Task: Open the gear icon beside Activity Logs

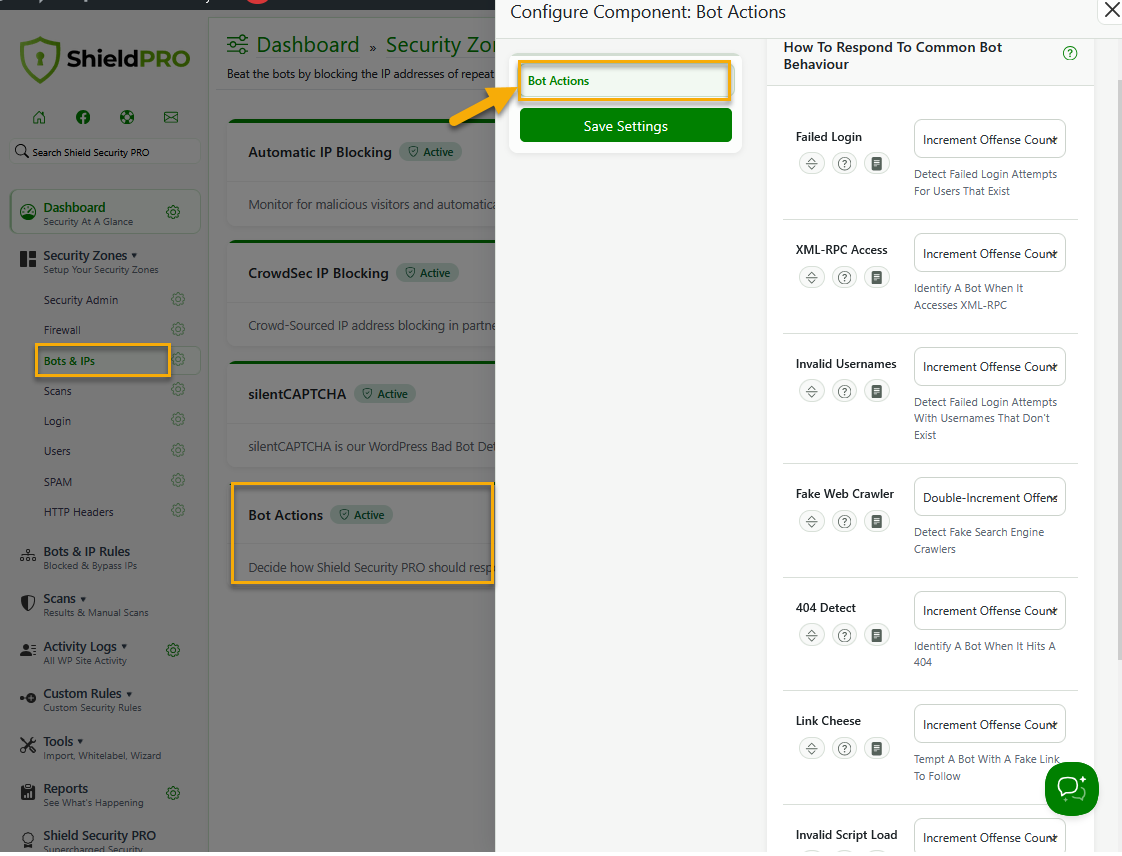Action: point(173,651)
